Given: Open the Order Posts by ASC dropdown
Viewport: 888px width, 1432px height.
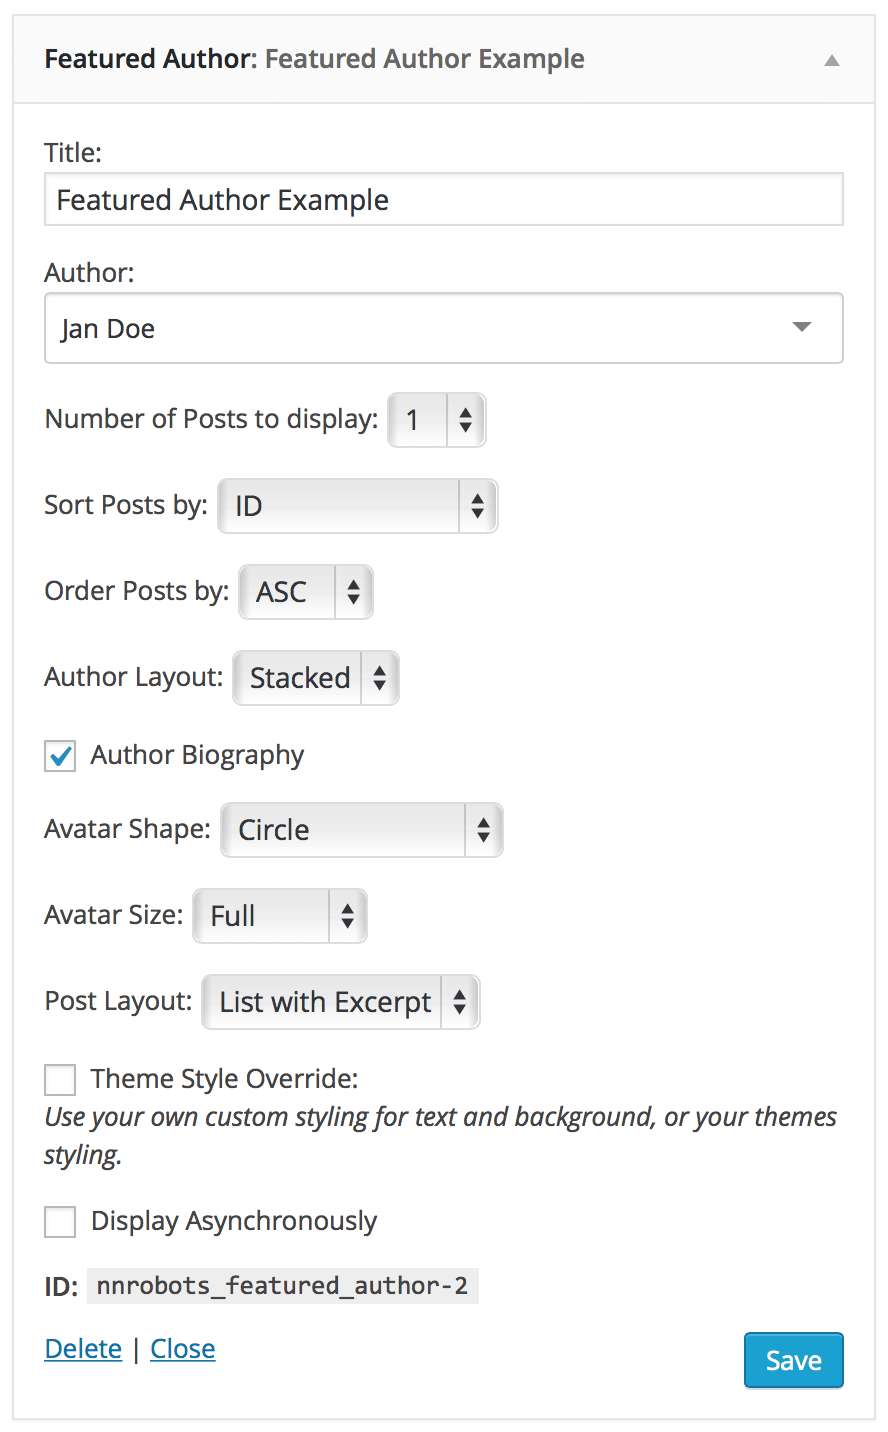Looking at the screenshot, I should (x=305, y=592).
